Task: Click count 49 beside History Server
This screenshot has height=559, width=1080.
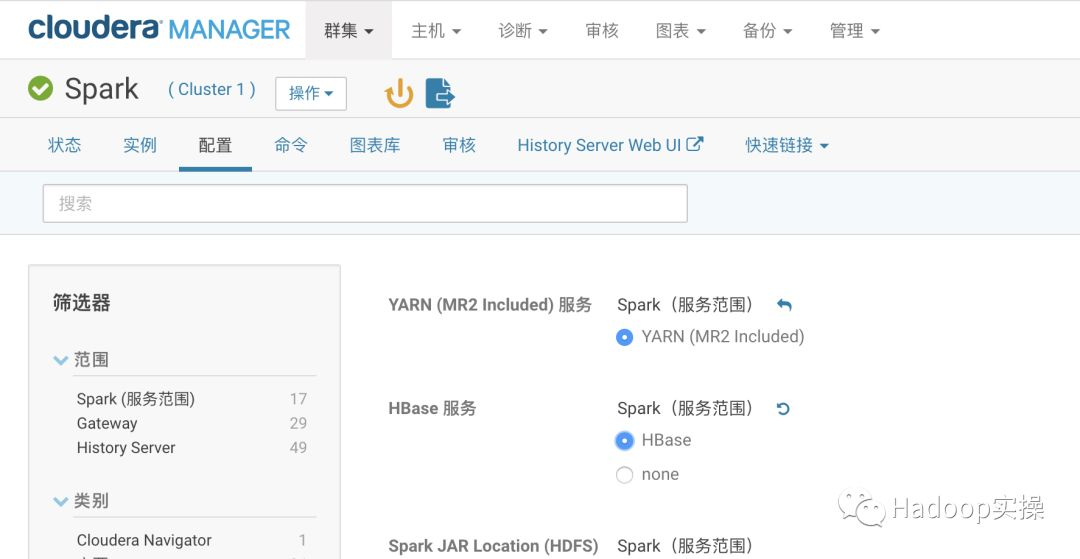Action: tap(298, 447)
